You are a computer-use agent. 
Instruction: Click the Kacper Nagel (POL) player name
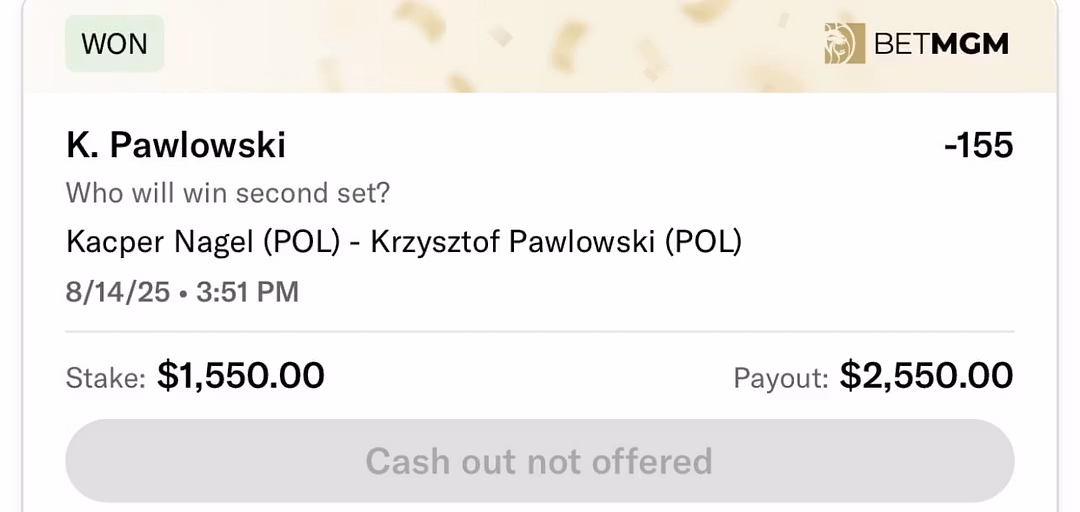tap(203, 241)
